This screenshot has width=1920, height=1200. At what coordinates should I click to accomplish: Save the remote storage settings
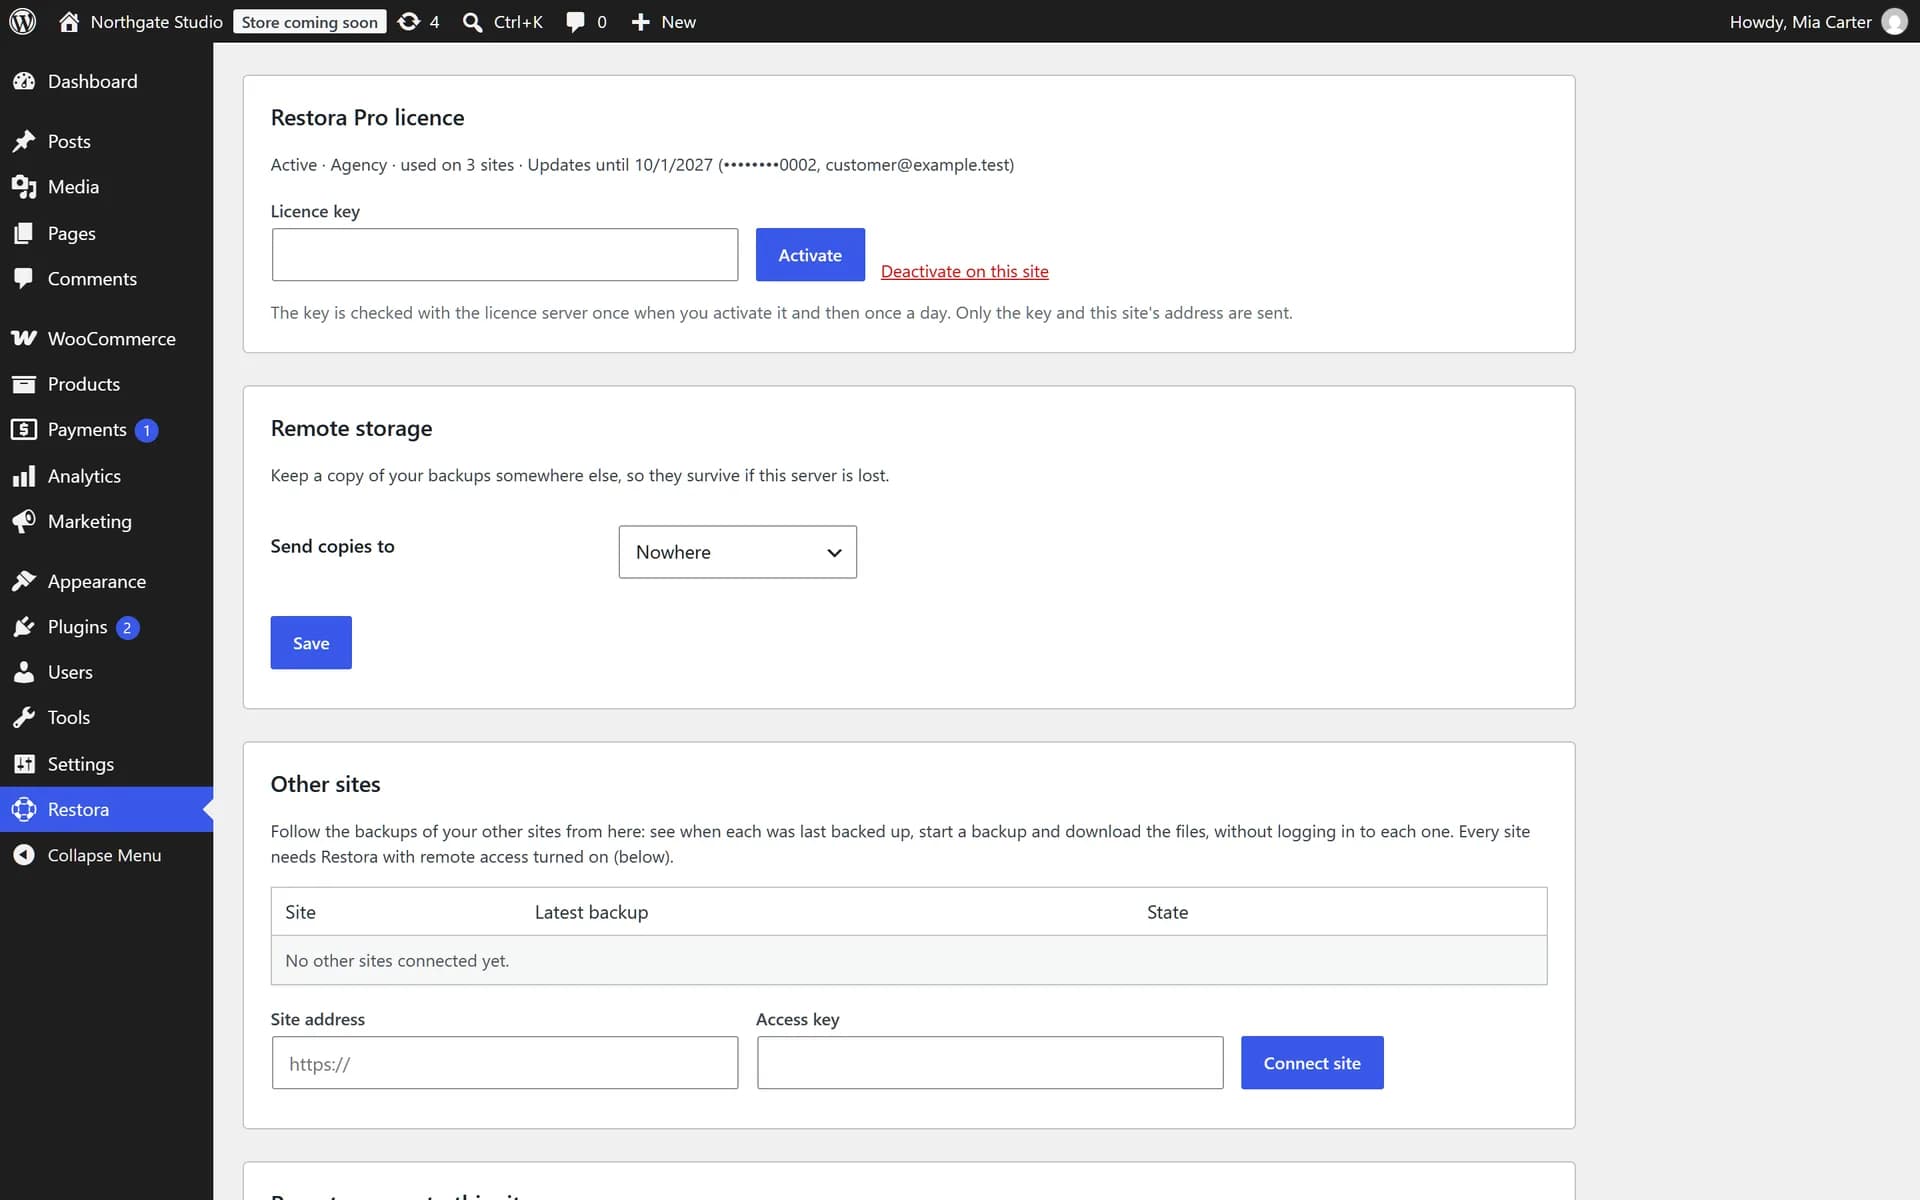tap(311, 643)
